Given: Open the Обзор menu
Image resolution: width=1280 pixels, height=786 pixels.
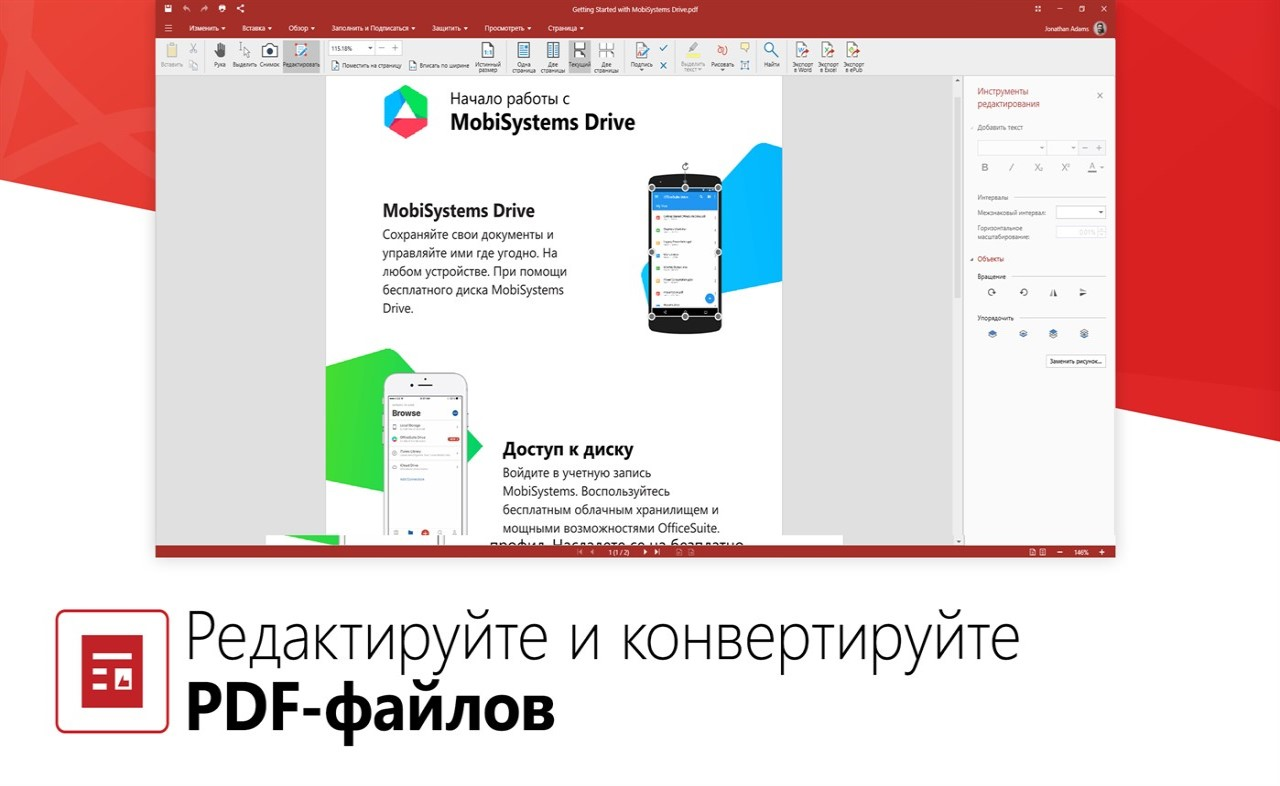Looking at the screenshot, I should (301, 28).
